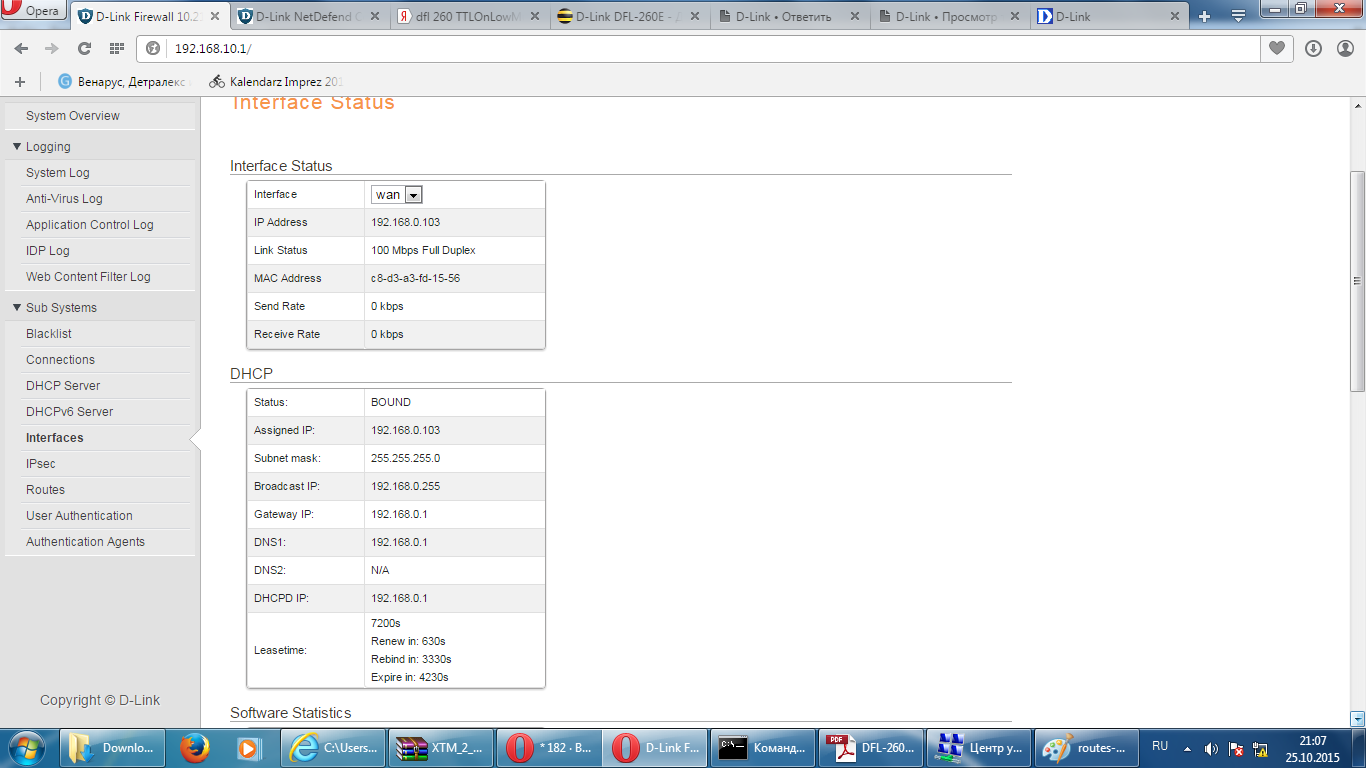Show hidden system tray icons

[1187, 749]
